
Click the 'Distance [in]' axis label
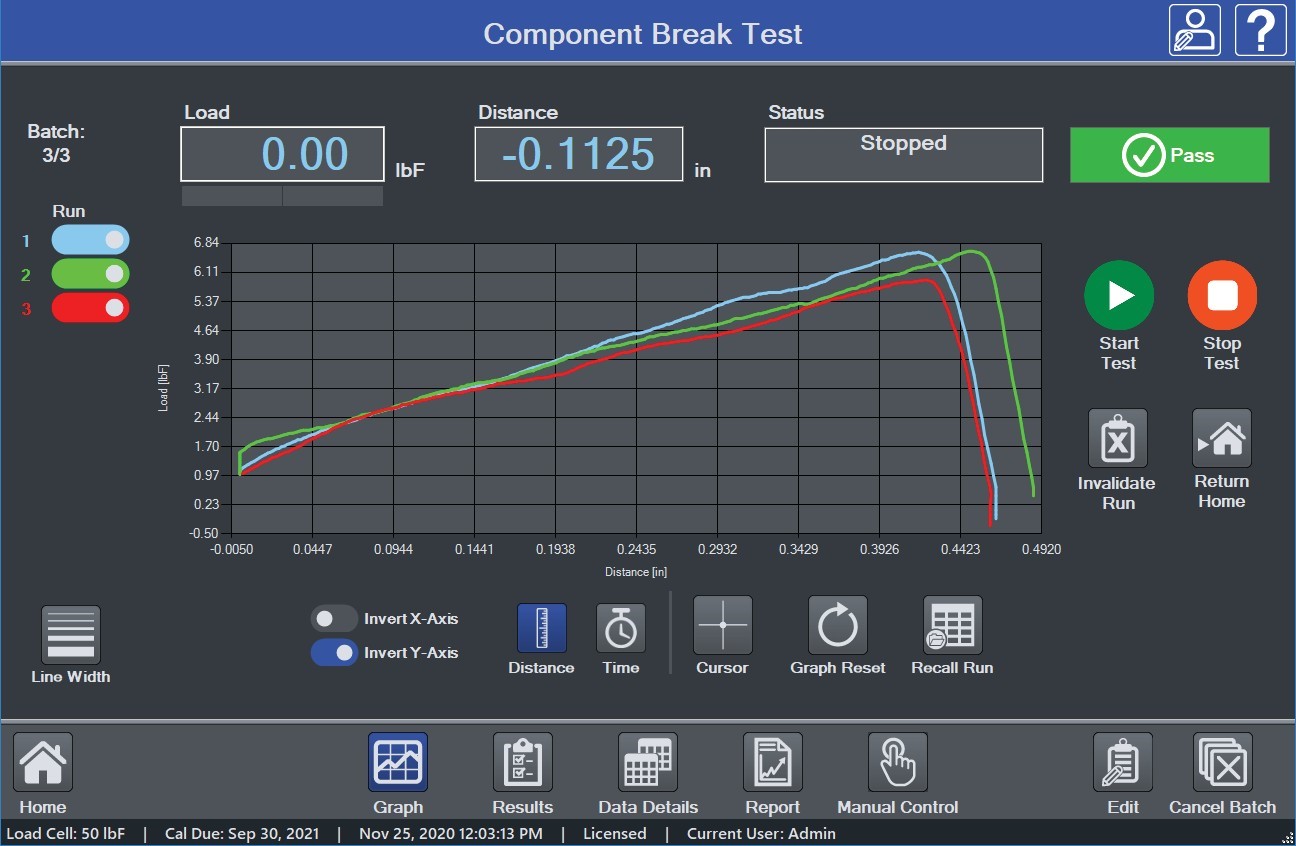pos(636,572)
